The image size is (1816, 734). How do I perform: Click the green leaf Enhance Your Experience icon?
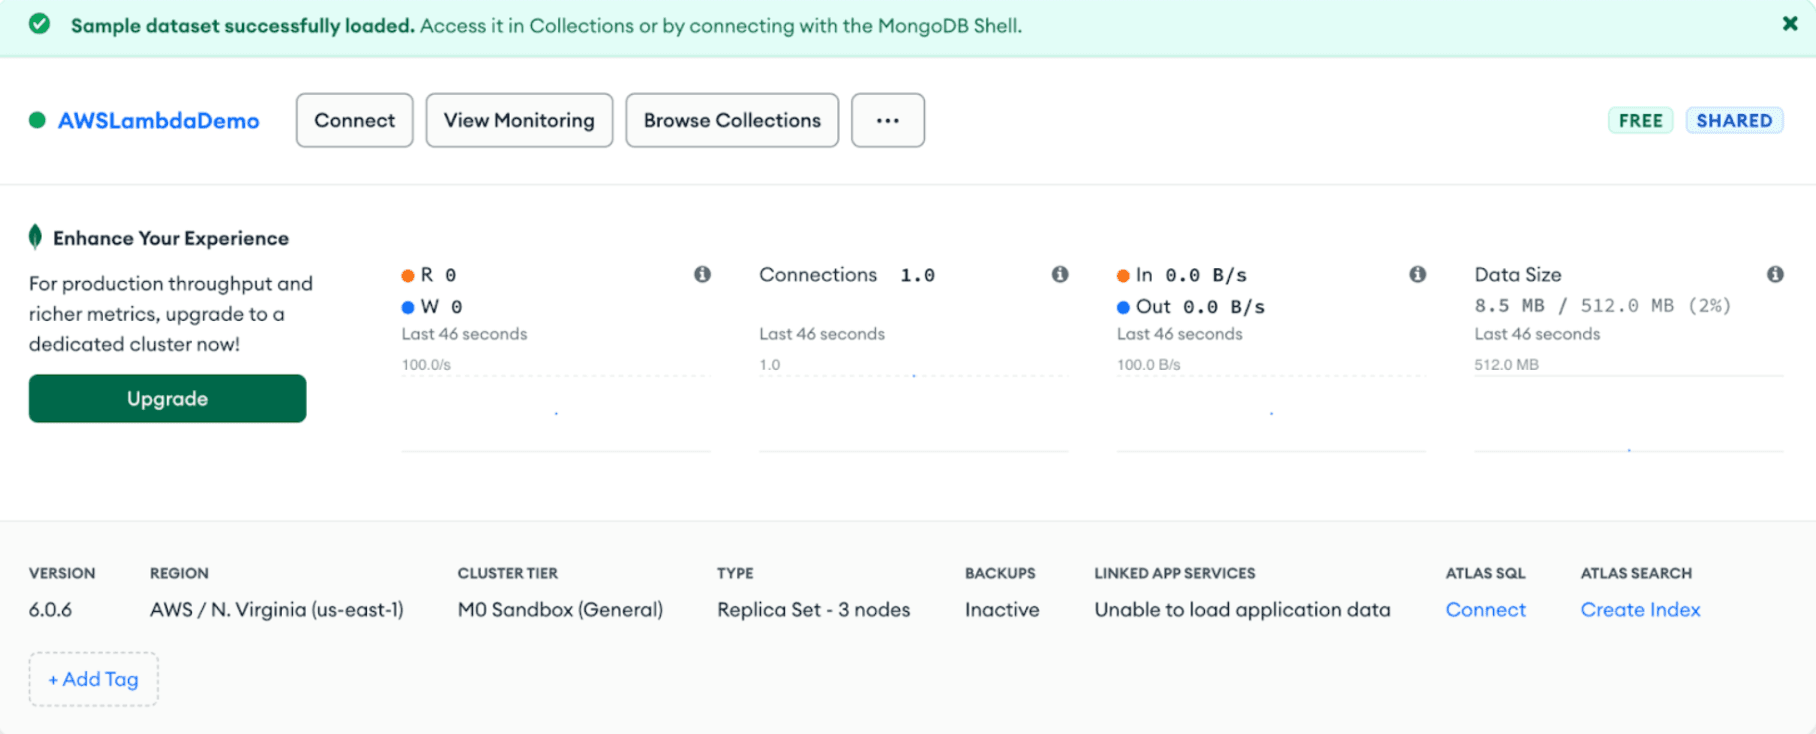36,237
